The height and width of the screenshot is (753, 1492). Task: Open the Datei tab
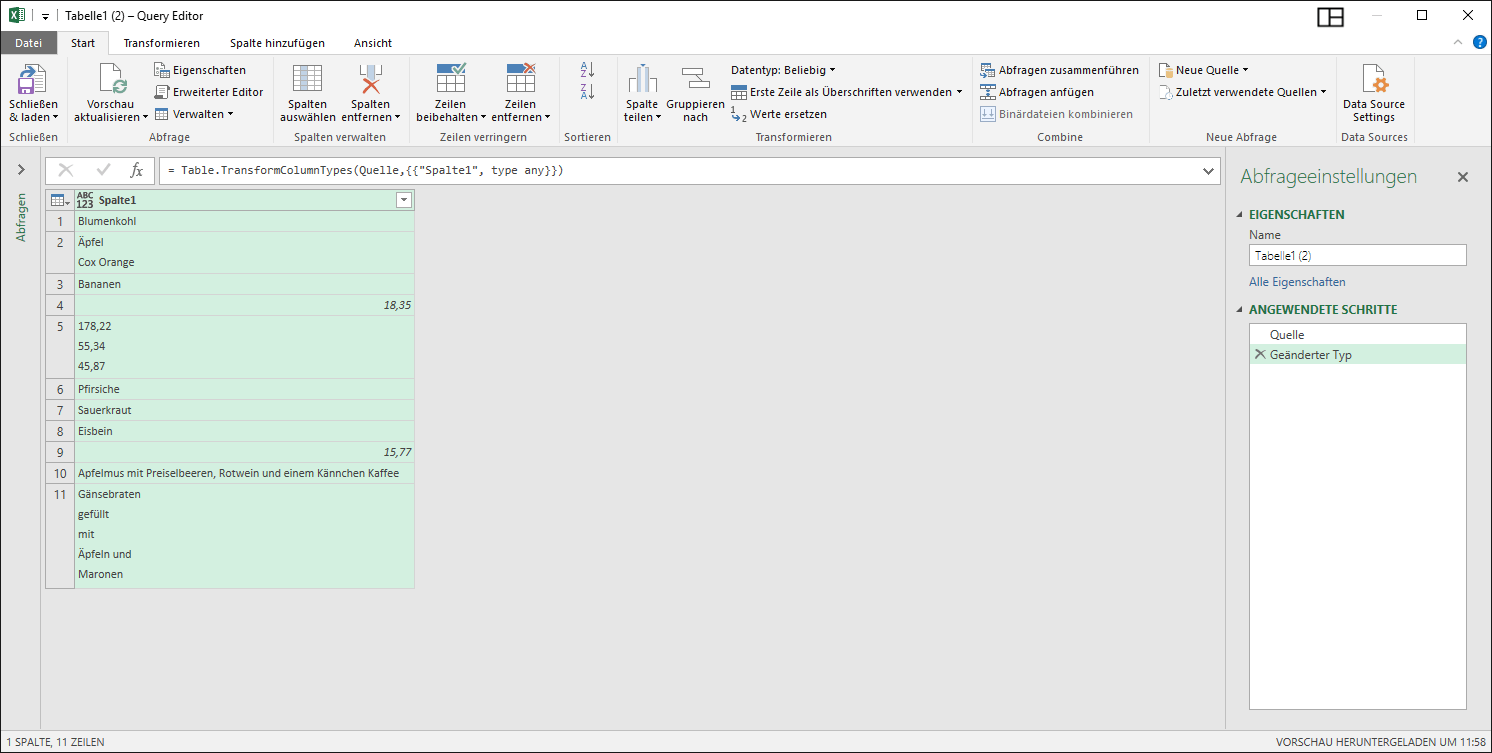tap(29, 43)
